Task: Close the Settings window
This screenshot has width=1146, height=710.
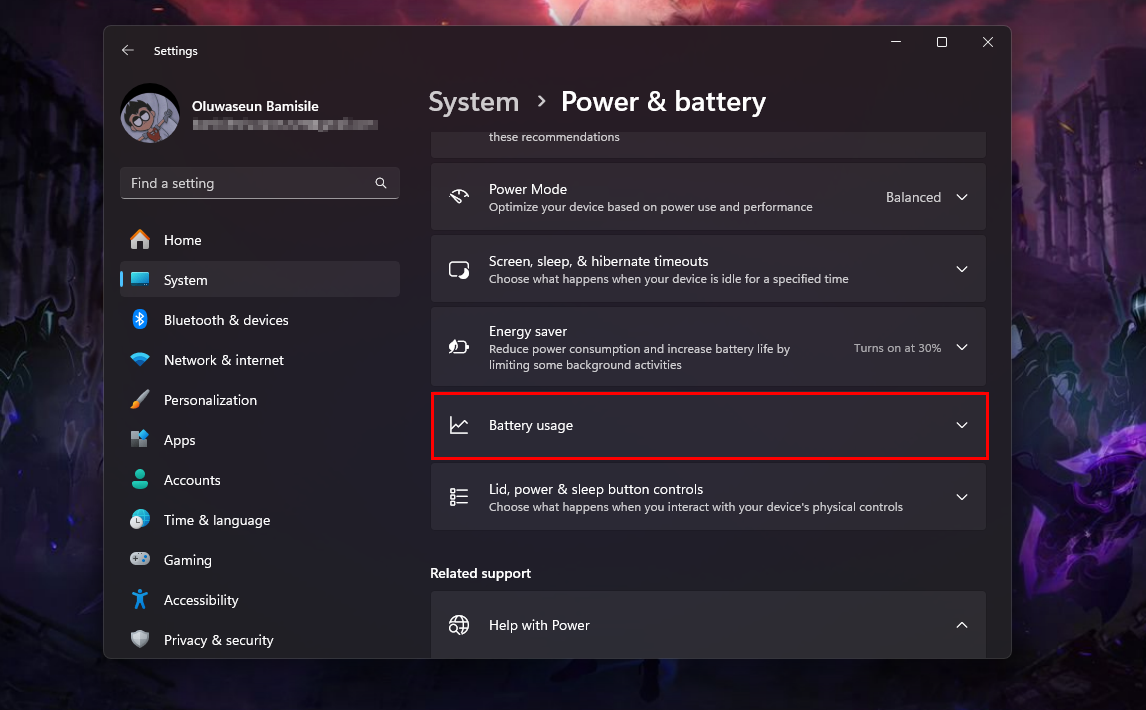Action: point(988,42)
